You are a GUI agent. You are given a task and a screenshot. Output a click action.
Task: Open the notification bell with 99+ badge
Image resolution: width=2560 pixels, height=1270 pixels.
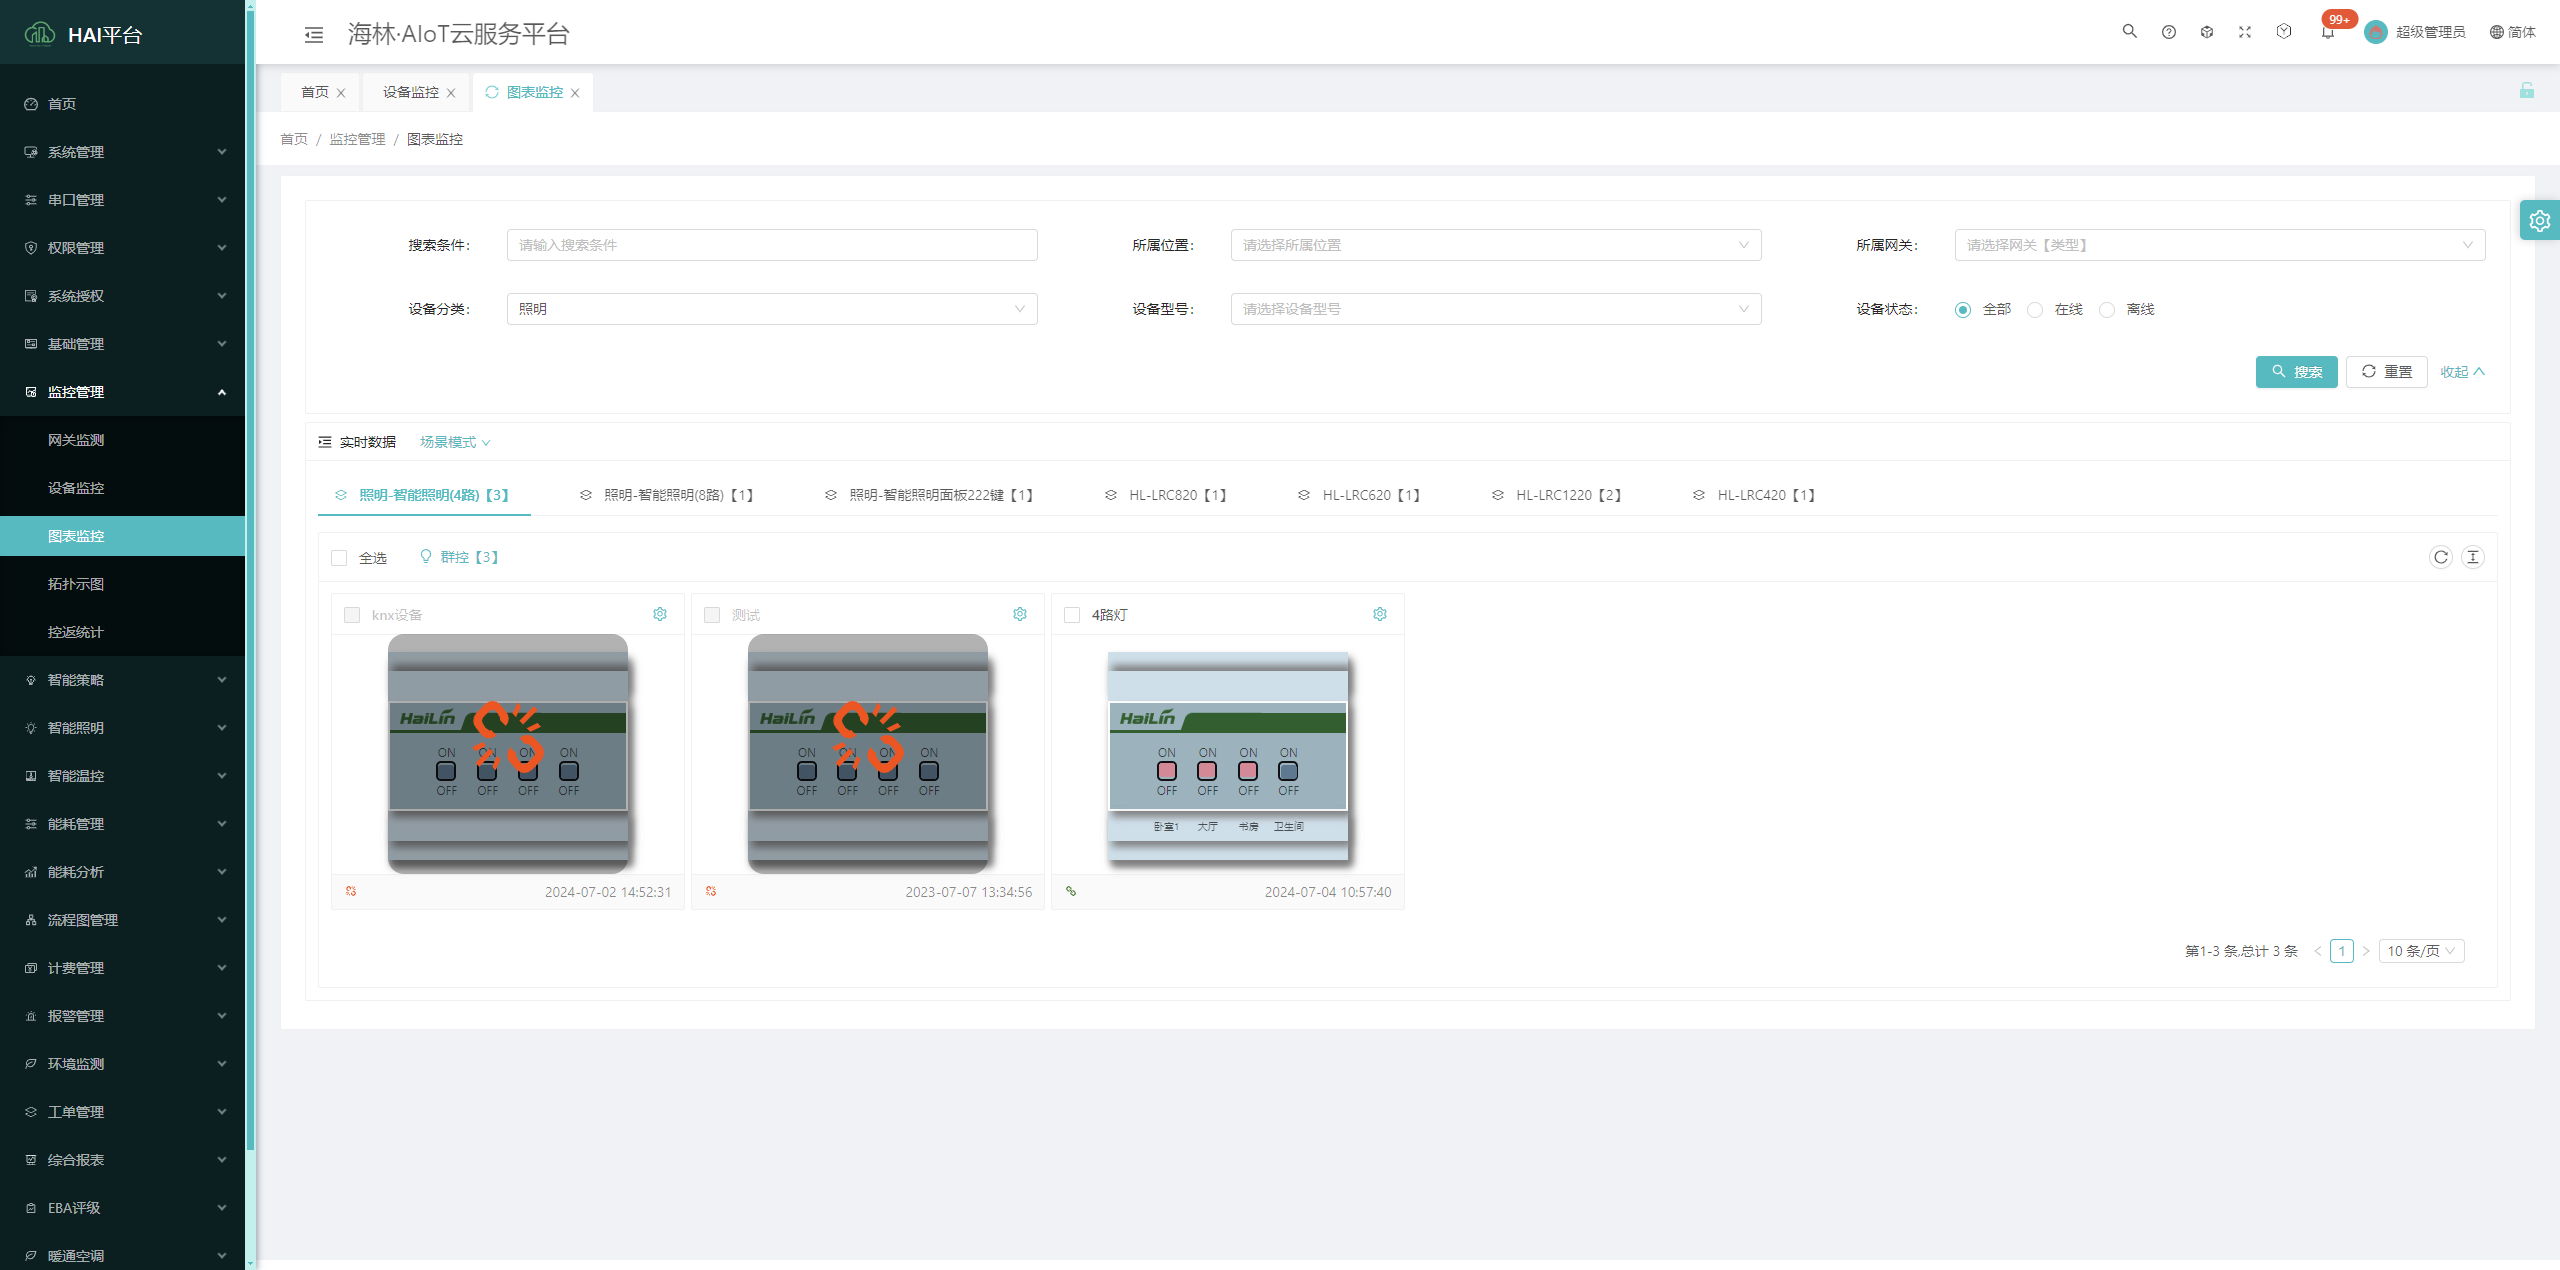tap(2328, 32)
